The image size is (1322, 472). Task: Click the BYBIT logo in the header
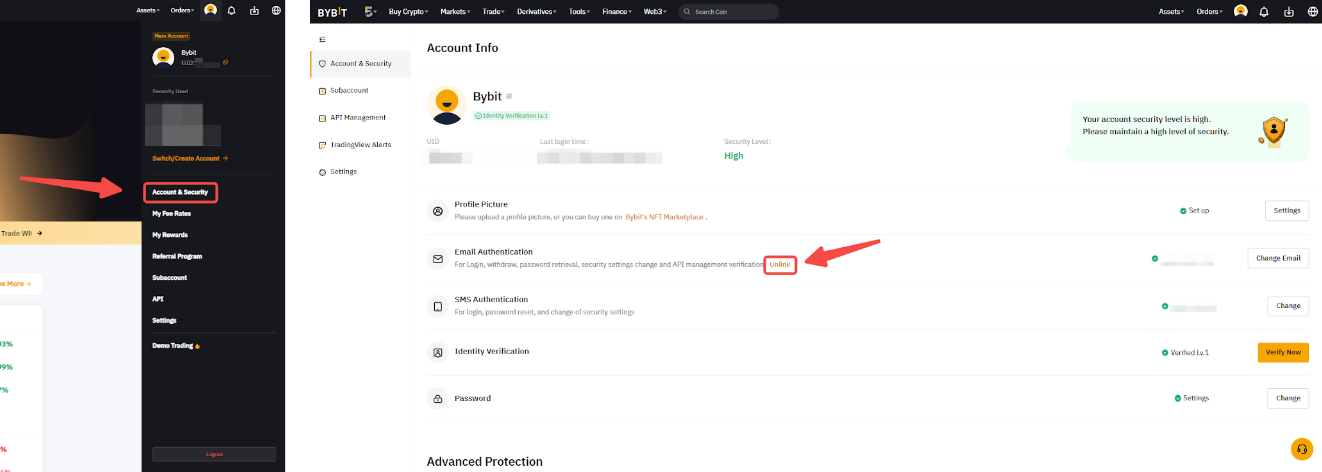333,11
